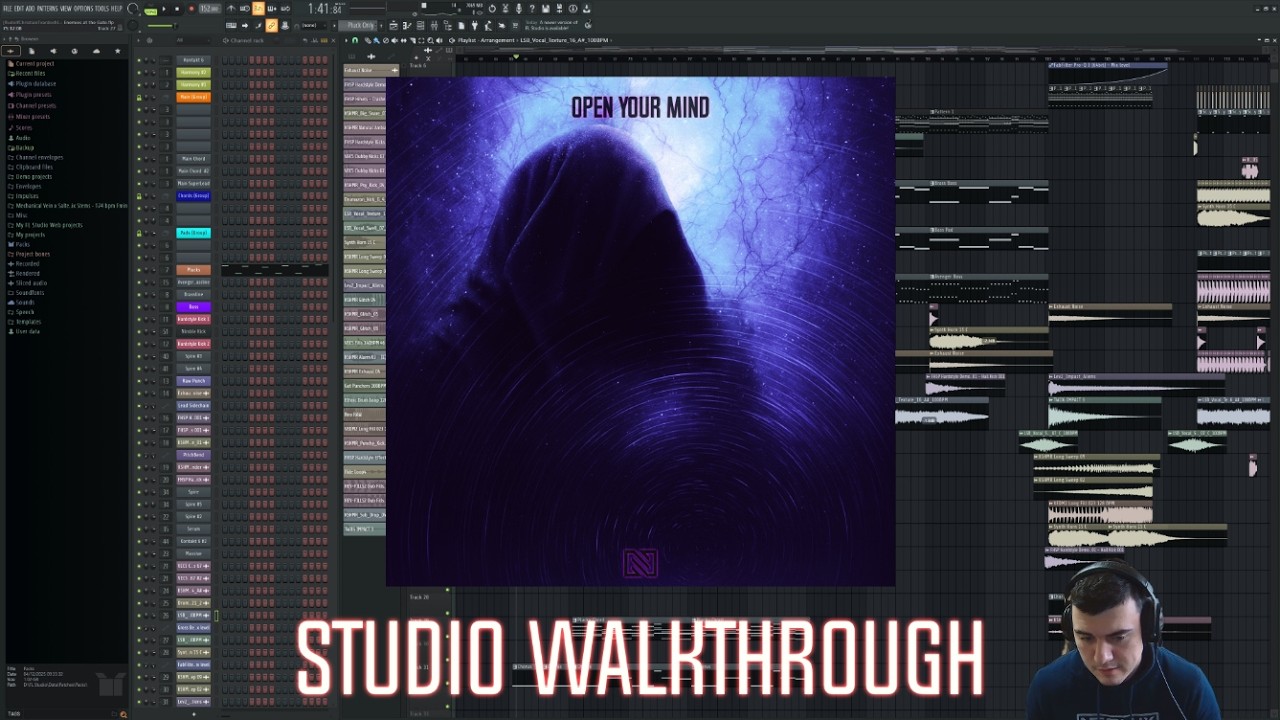Viewport: 1280px width, 720px height.
Task: Toggle the lock beside Main (Group)
Action: click(x=139, y=97)
